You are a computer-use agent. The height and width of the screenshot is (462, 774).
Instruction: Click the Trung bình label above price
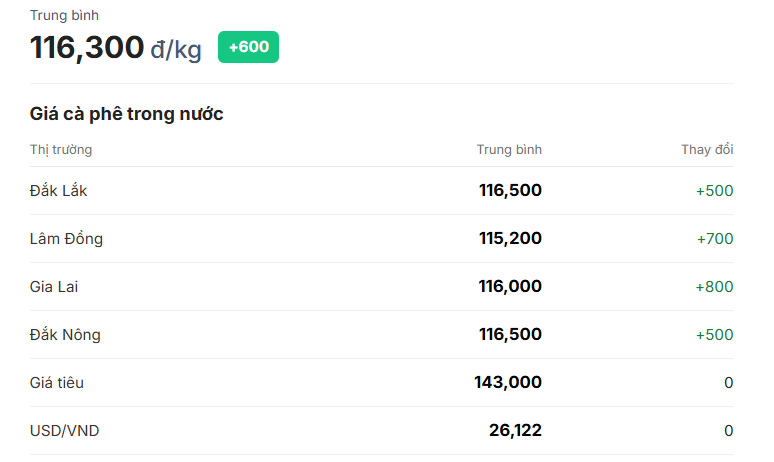pos(64,16)
